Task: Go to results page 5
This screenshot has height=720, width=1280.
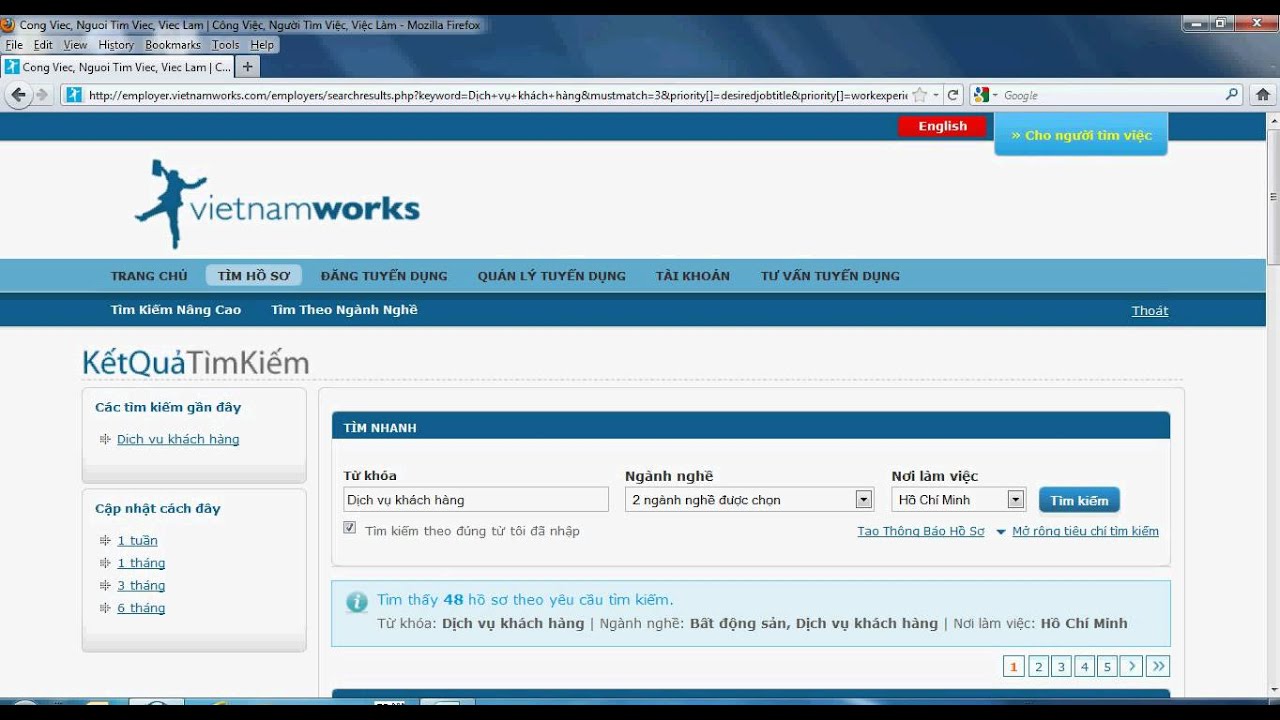Action: [x=1107, y=666]
